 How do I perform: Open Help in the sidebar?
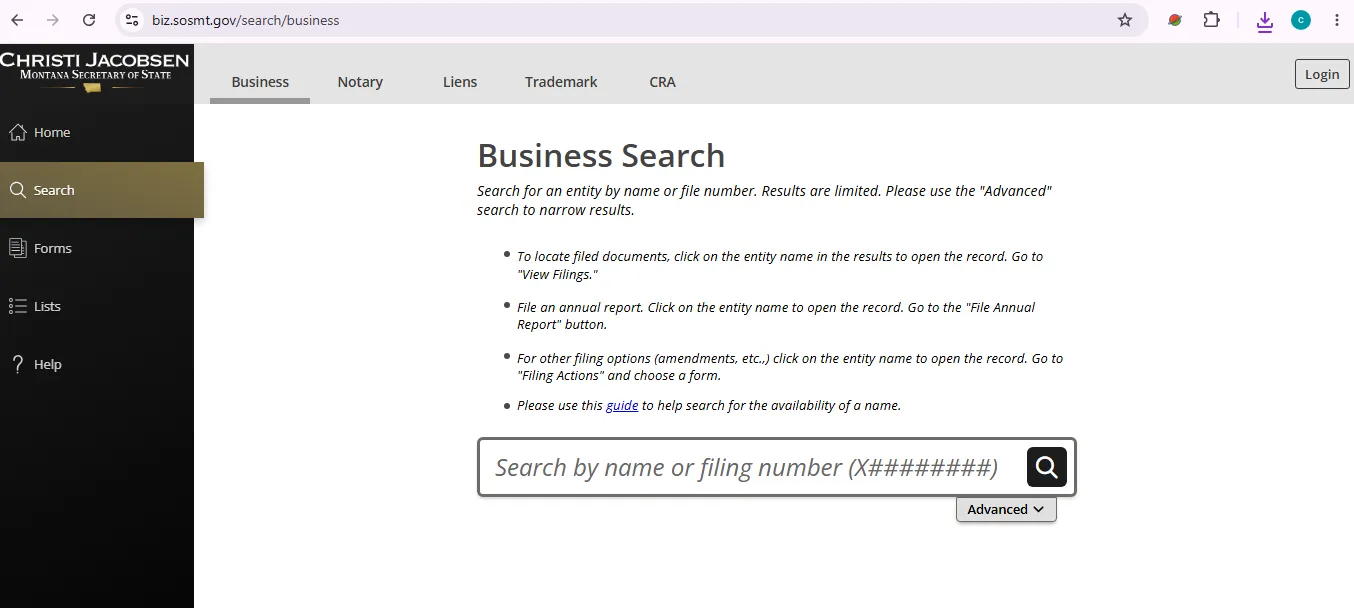point(97,364)
